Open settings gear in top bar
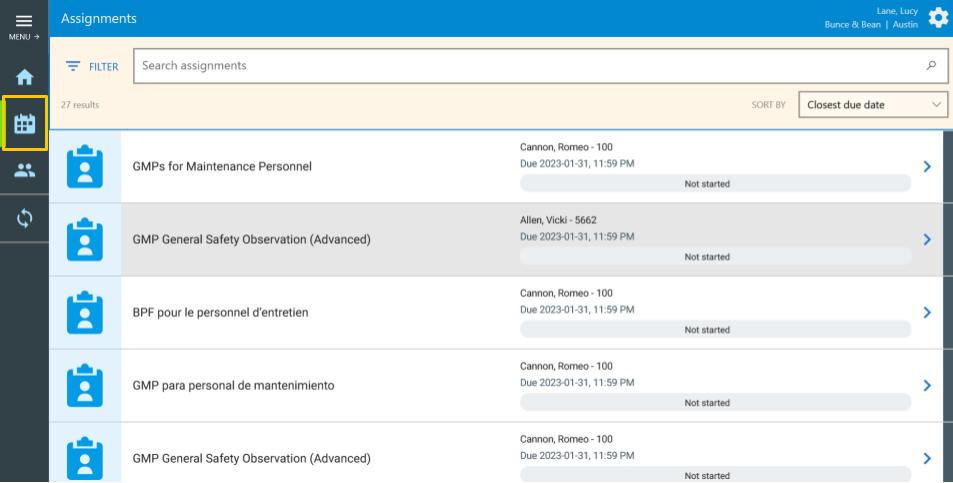Image resolution: width=953 pixels, height=483 pixels. (937, 18)
